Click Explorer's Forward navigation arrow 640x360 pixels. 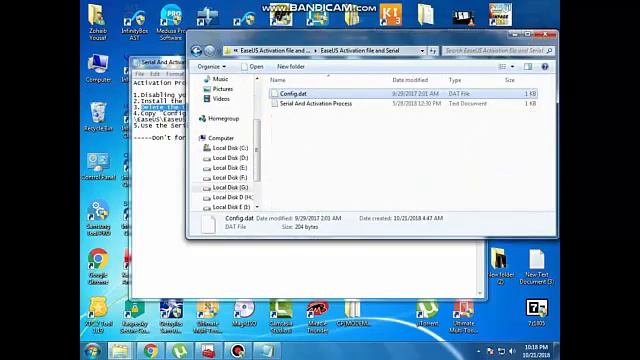(209, 51)
